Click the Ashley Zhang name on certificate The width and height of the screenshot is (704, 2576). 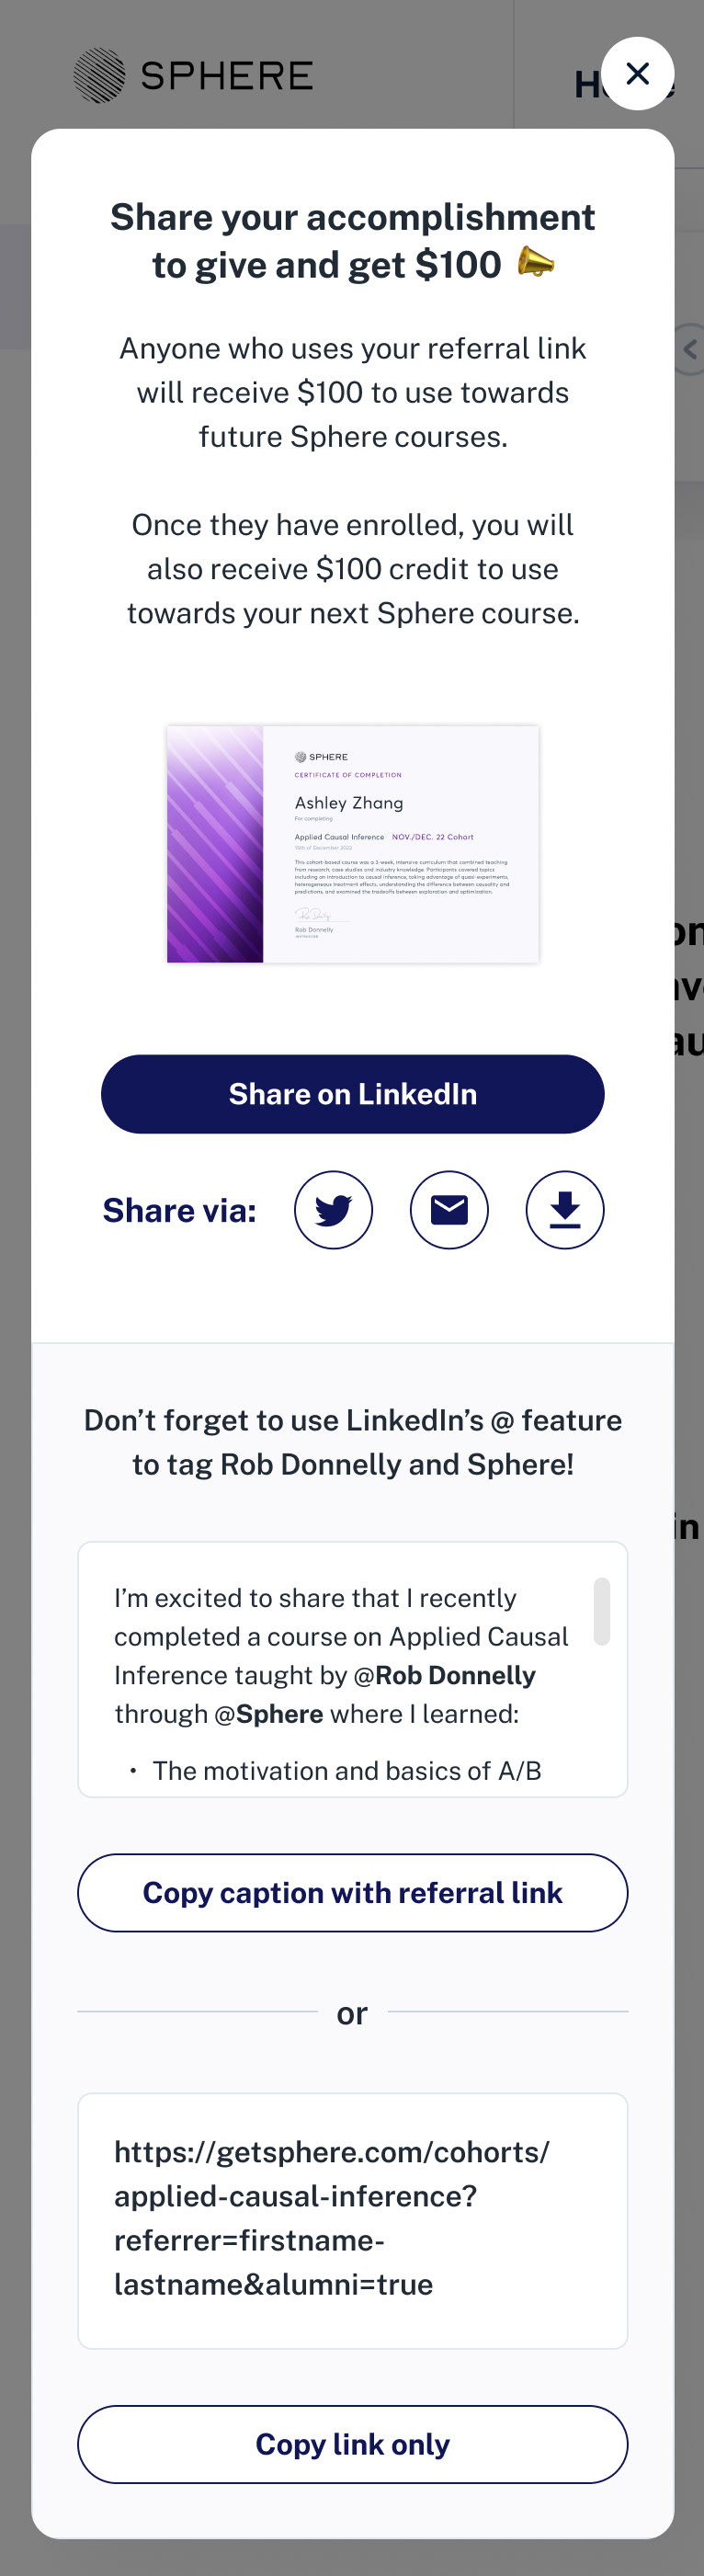click(x=349, y=802)
